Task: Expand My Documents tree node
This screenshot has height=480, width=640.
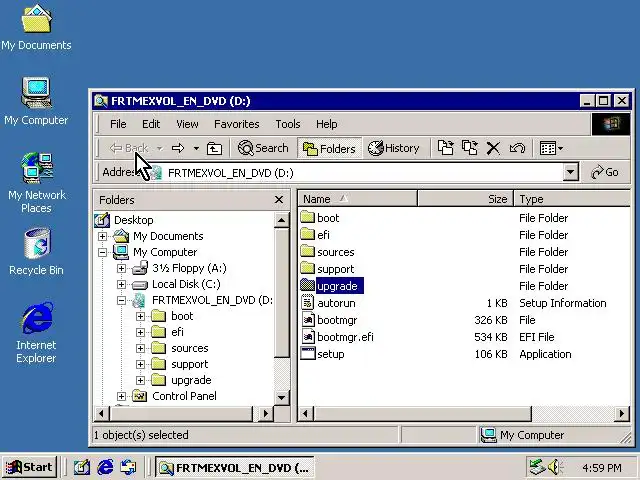Action: (102, 236)
